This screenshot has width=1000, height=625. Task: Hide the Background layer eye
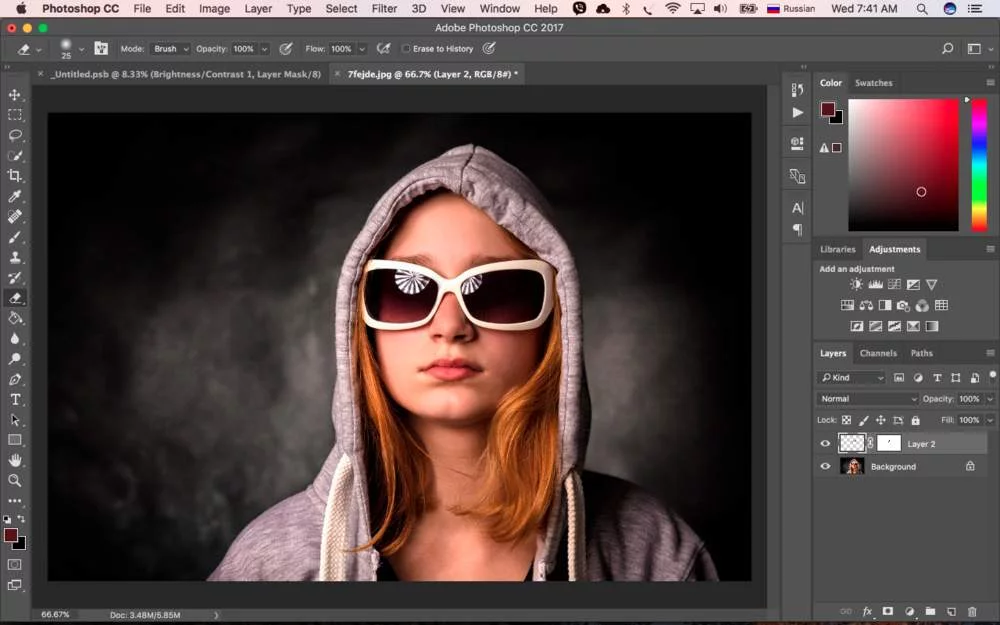tap(825, 467)
